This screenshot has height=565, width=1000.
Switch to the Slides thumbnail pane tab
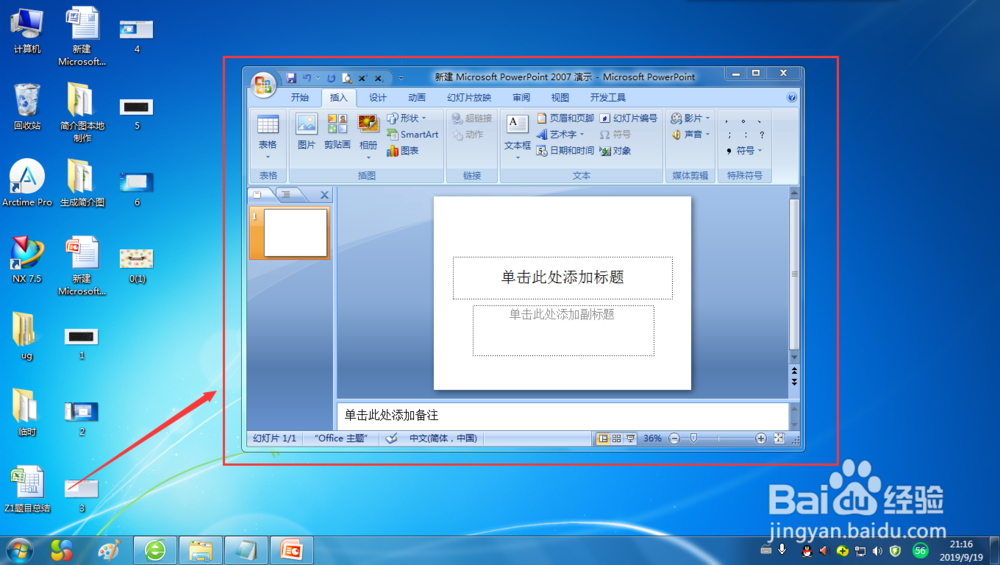click(259, 194)
